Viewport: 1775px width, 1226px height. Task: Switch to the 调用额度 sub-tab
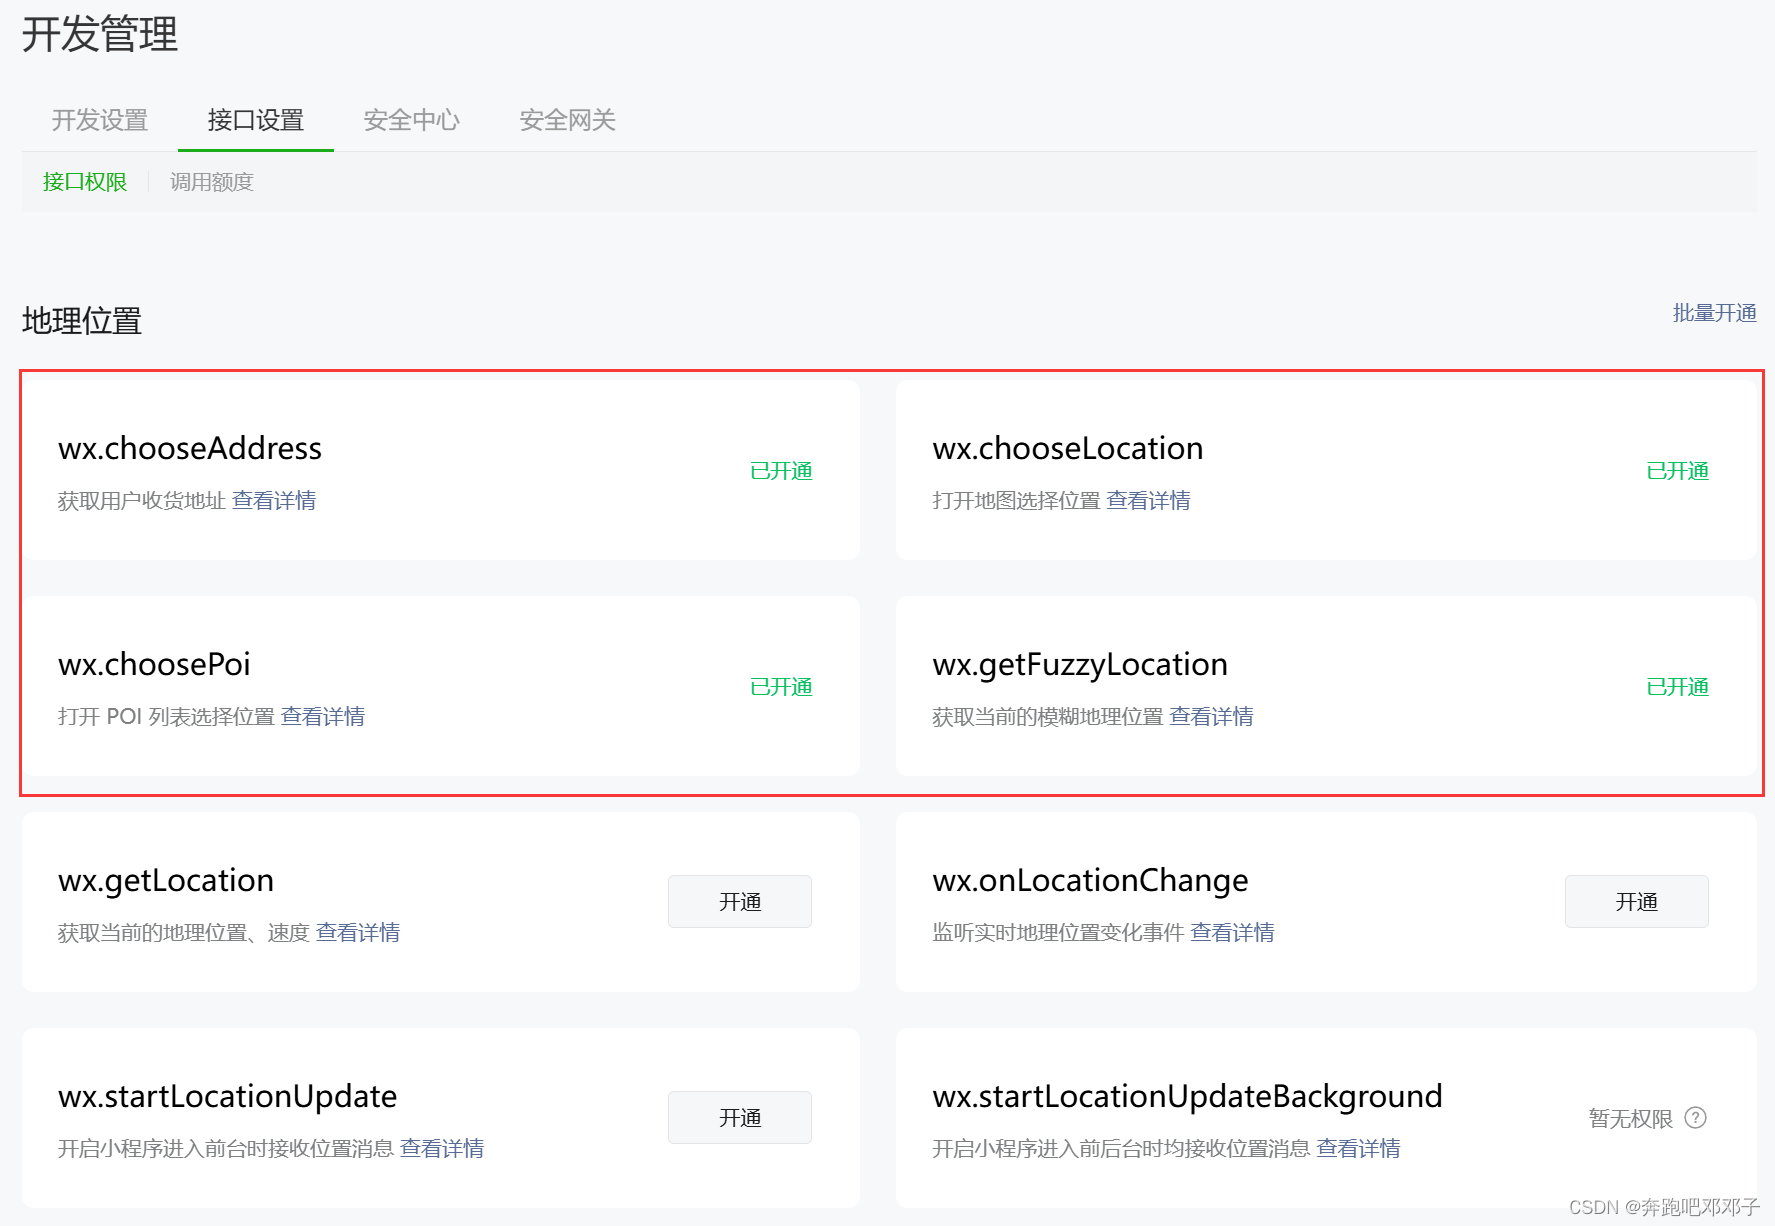212,182
